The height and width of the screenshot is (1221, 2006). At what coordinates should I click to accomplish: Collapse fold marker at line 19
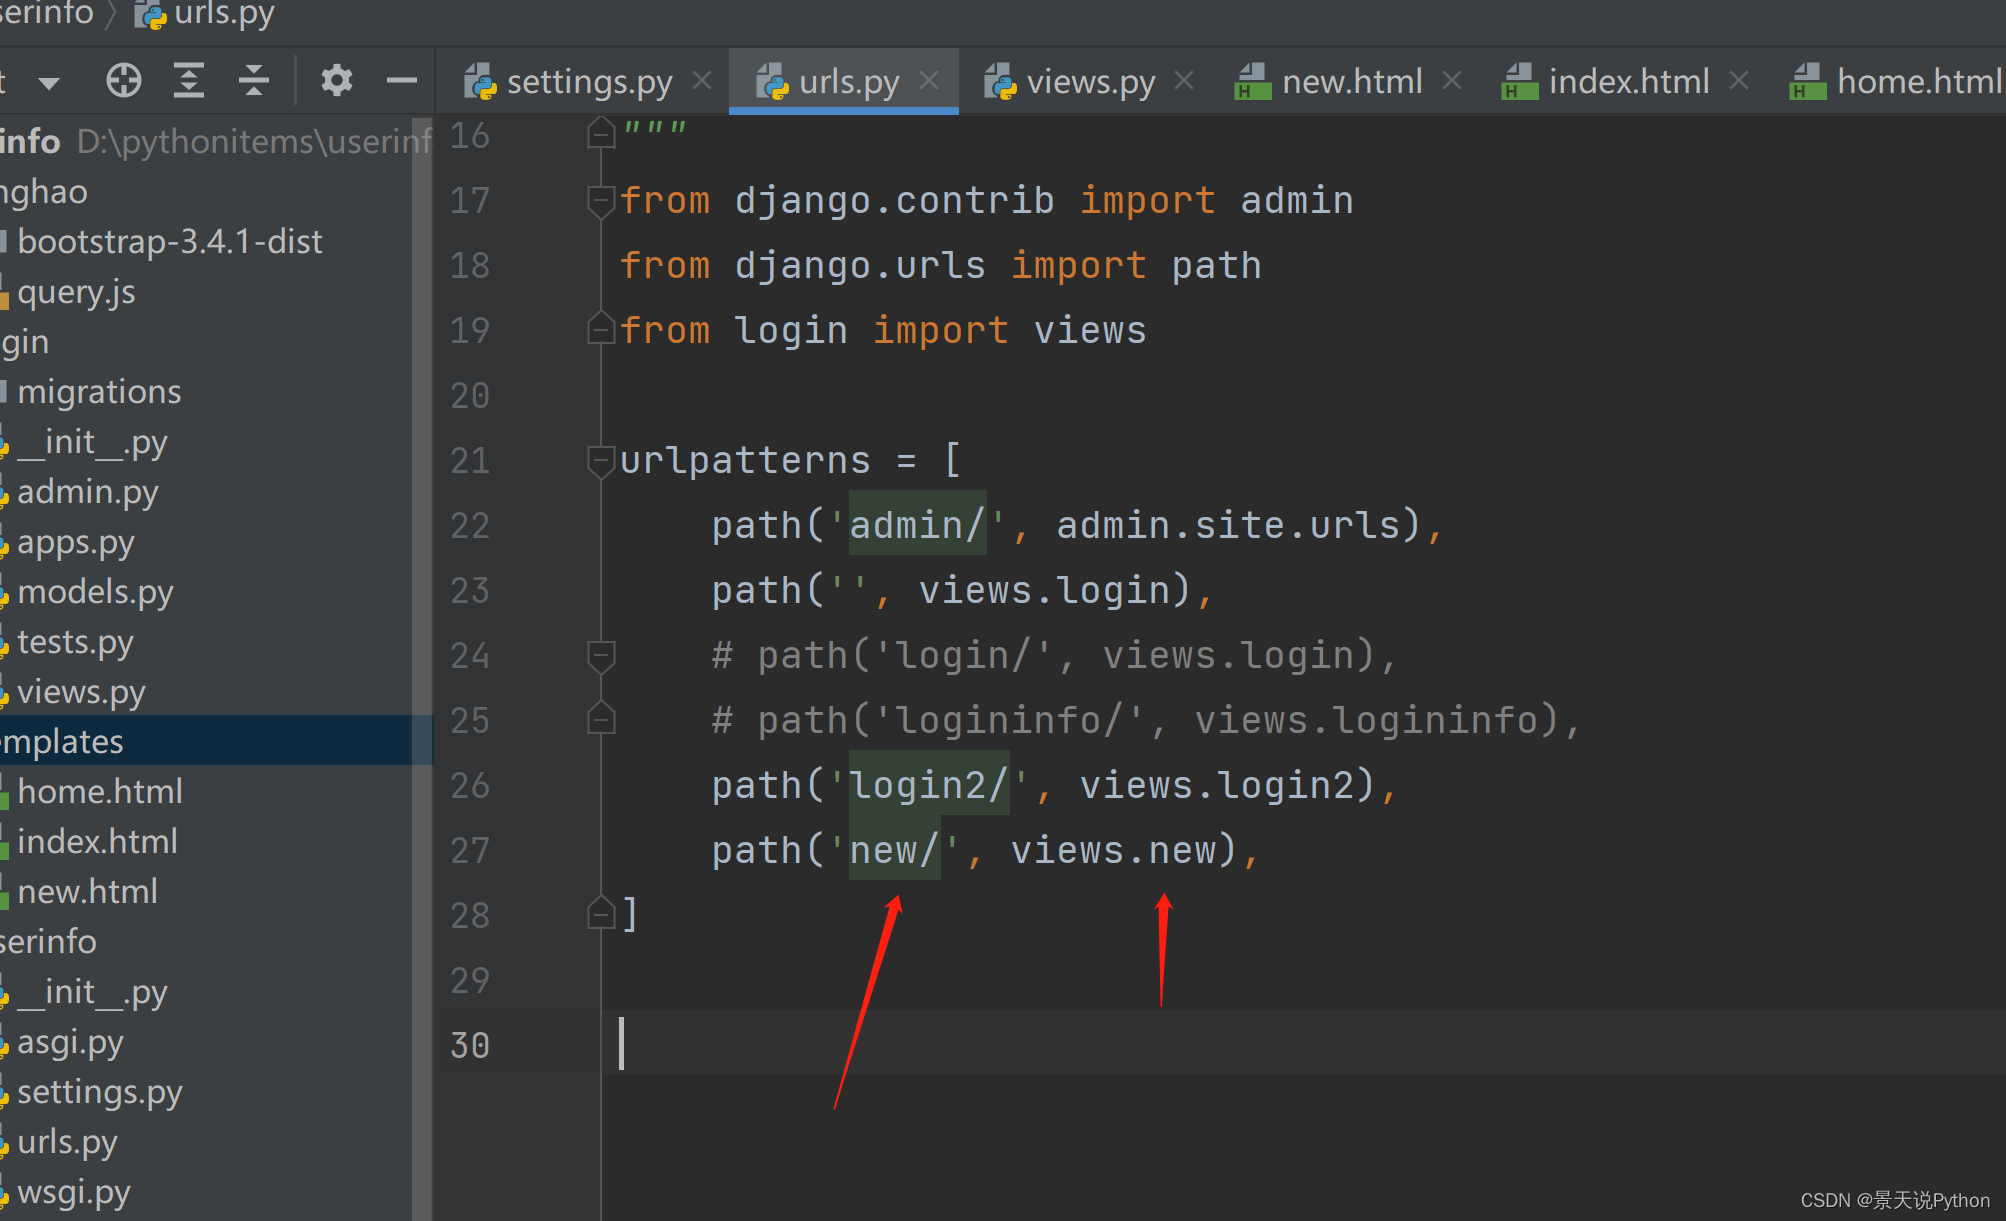coord(601,329)
